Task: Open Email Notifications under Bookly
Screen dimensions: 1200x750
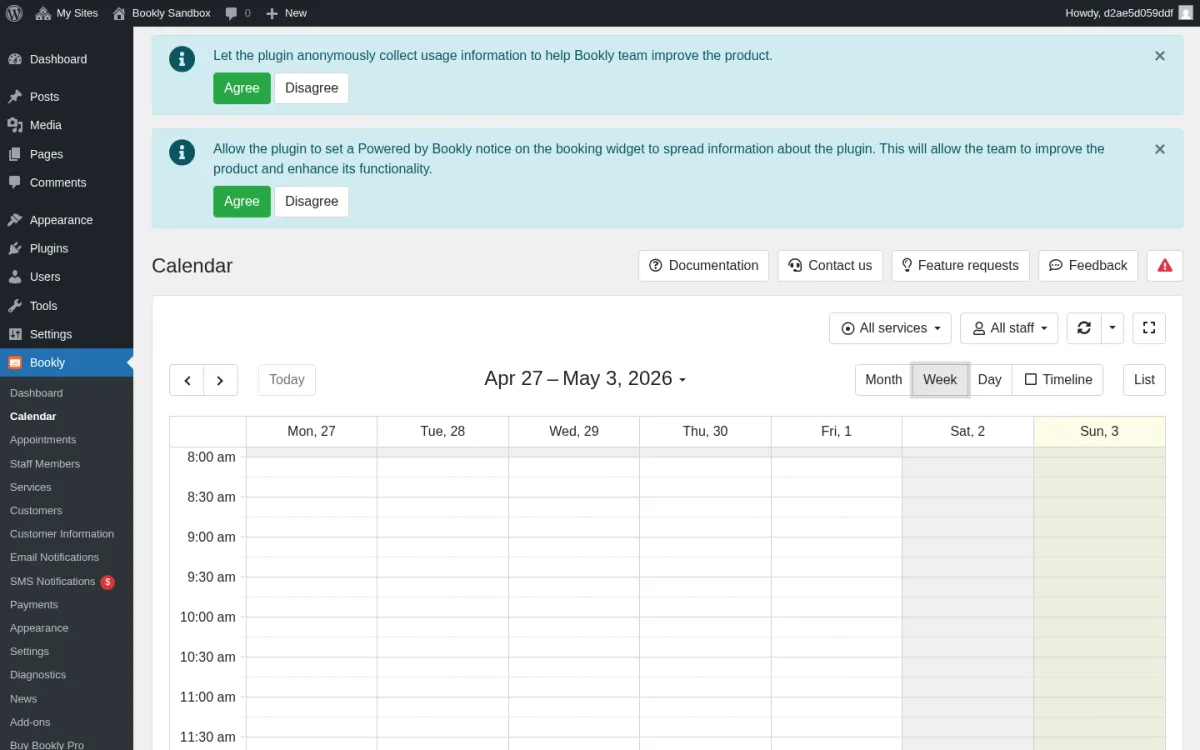Action: (66, 558)
